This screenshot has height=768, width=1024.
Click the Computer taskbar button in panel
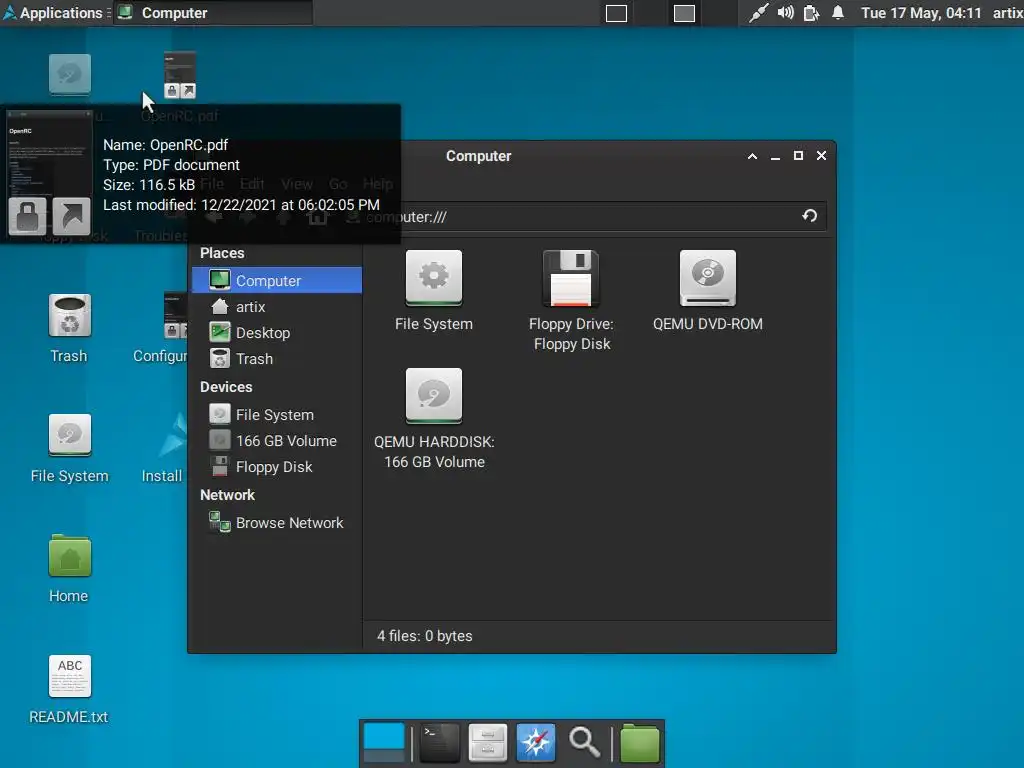click(213, 12)
